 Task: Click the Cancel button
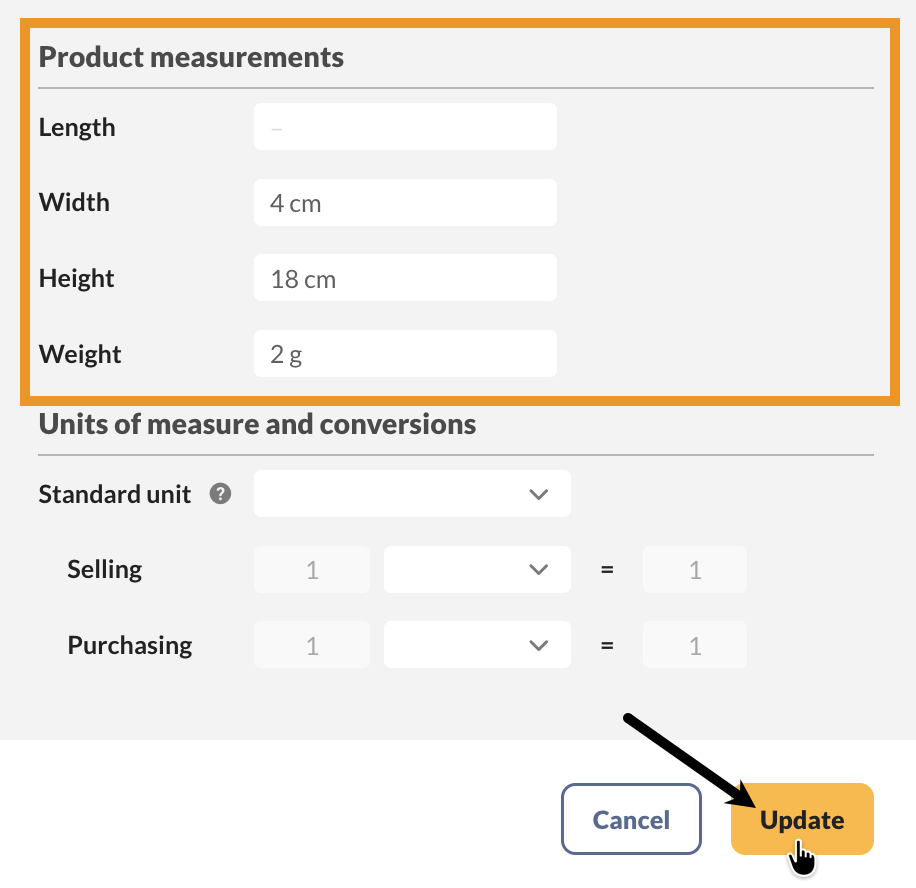tap(631, 820)
